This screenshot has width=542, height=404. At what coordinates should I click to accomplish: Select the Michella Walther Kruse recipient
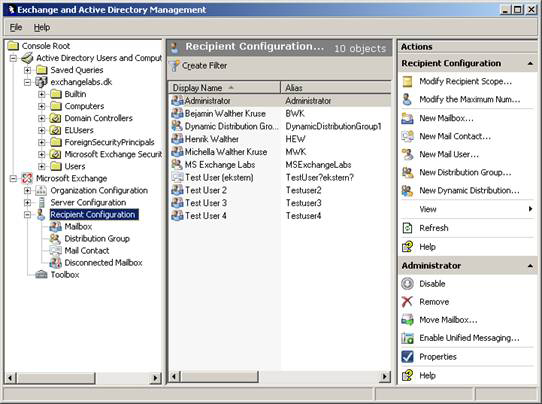[x=280, y=152]
